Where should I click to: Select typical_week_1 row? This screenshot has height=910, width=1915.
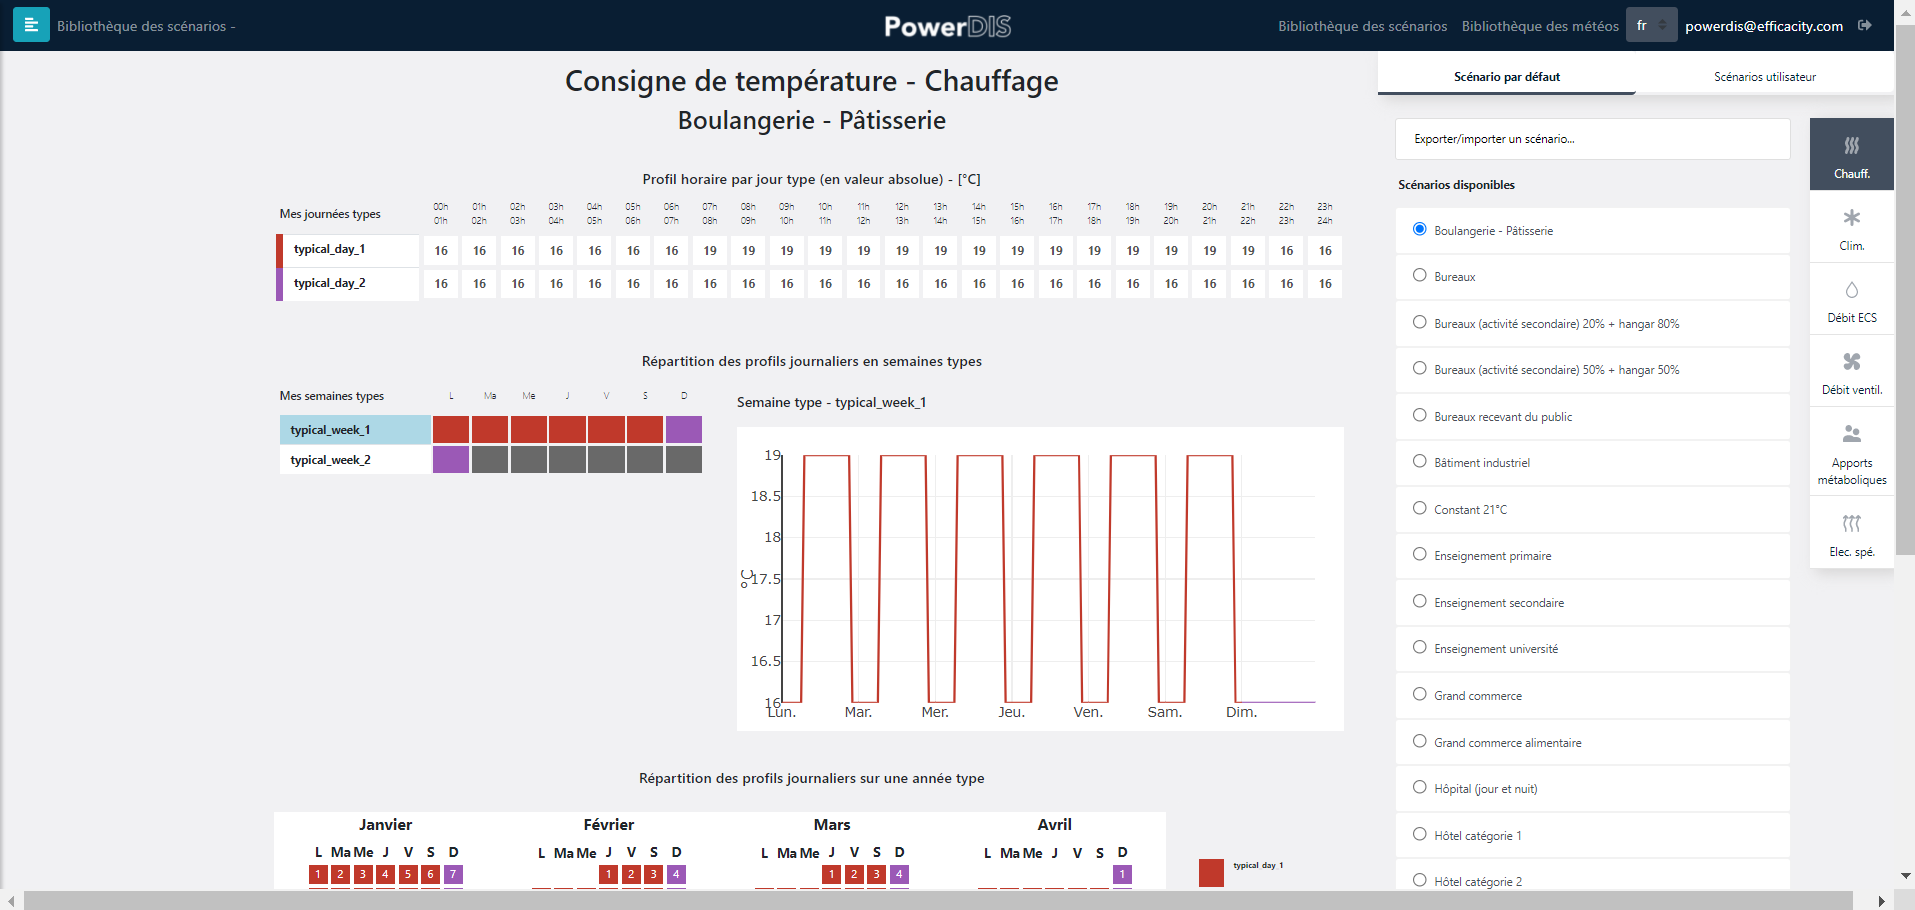[355, 430]
